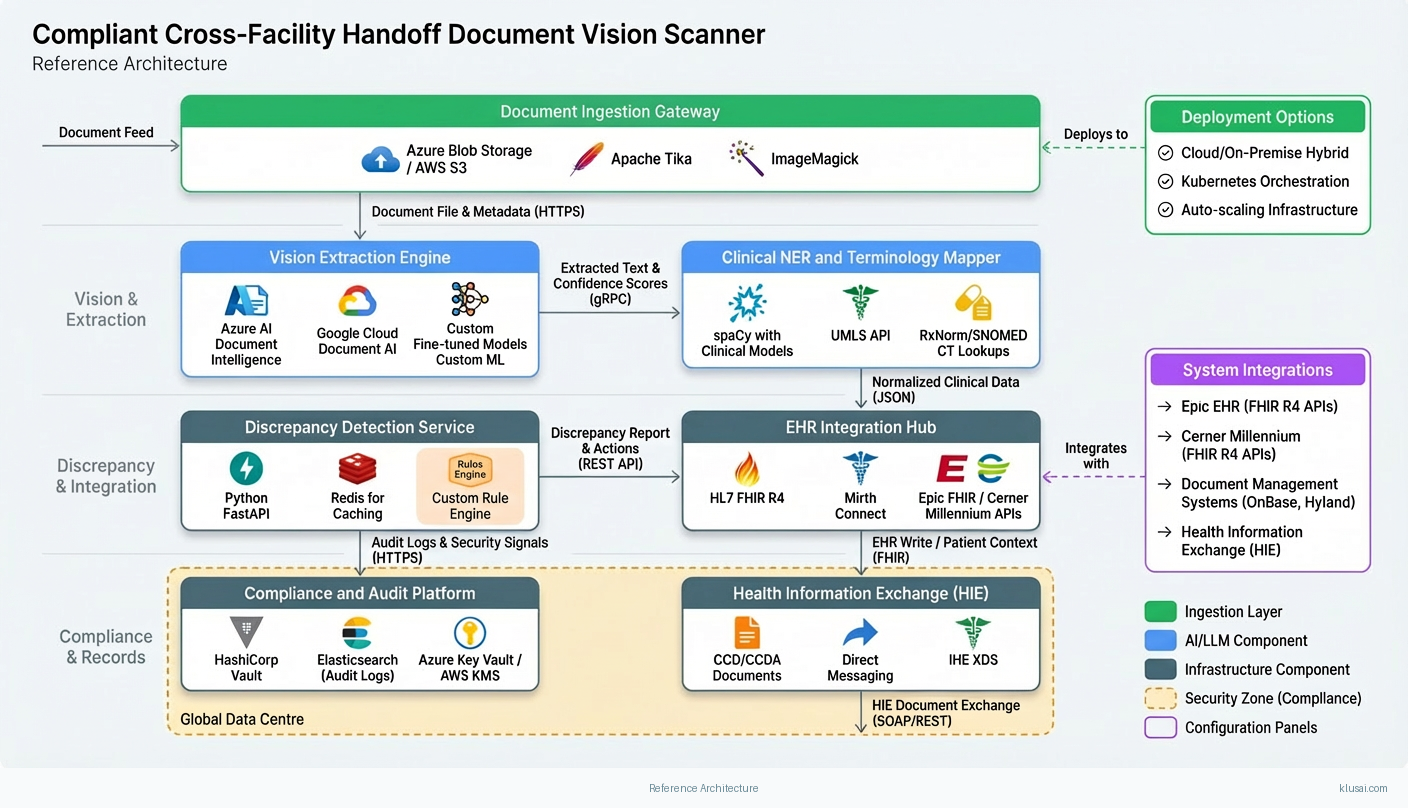Toggle the Cloud/On-Premise Hybrid checkmark
The width and height of the screenshot is (1408, 808).
1165,153
